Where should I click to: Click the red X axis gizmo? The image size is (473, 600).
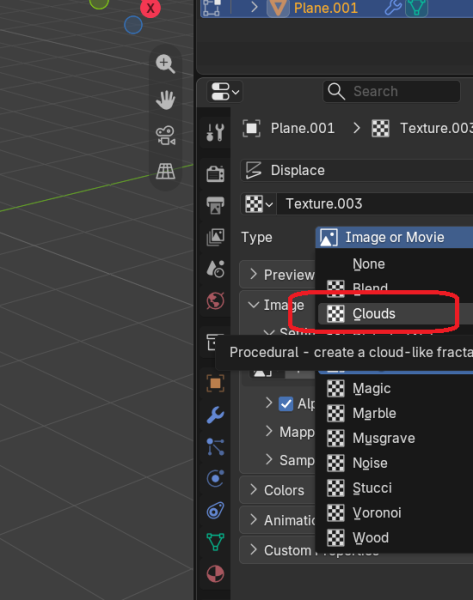point(150,8)
